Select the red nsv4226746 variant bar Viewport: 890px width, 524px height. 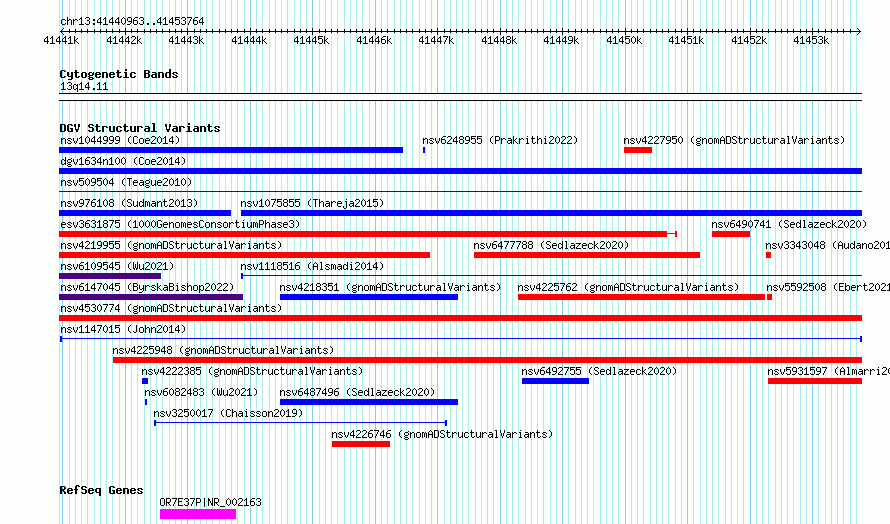(361, 445)
